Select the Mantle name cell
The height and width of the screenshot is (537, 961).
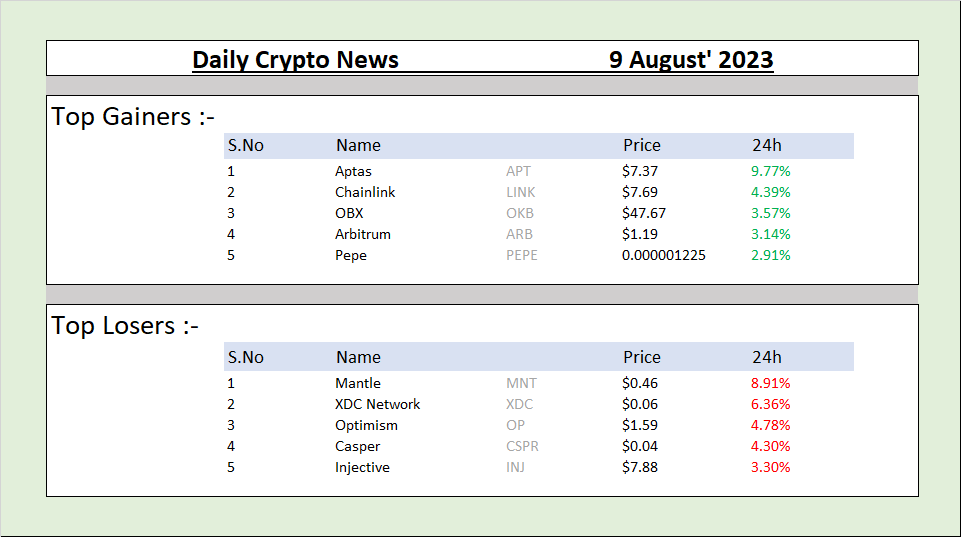pos(357,383)
